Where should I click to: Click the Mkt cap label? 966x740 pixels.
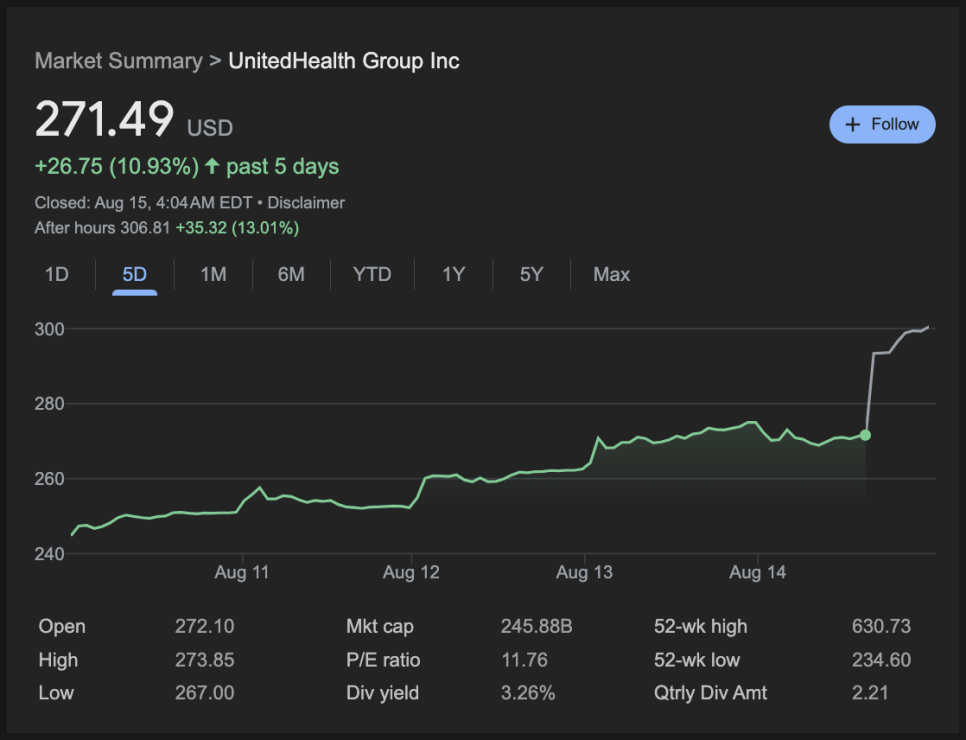(x=380, y=626)
